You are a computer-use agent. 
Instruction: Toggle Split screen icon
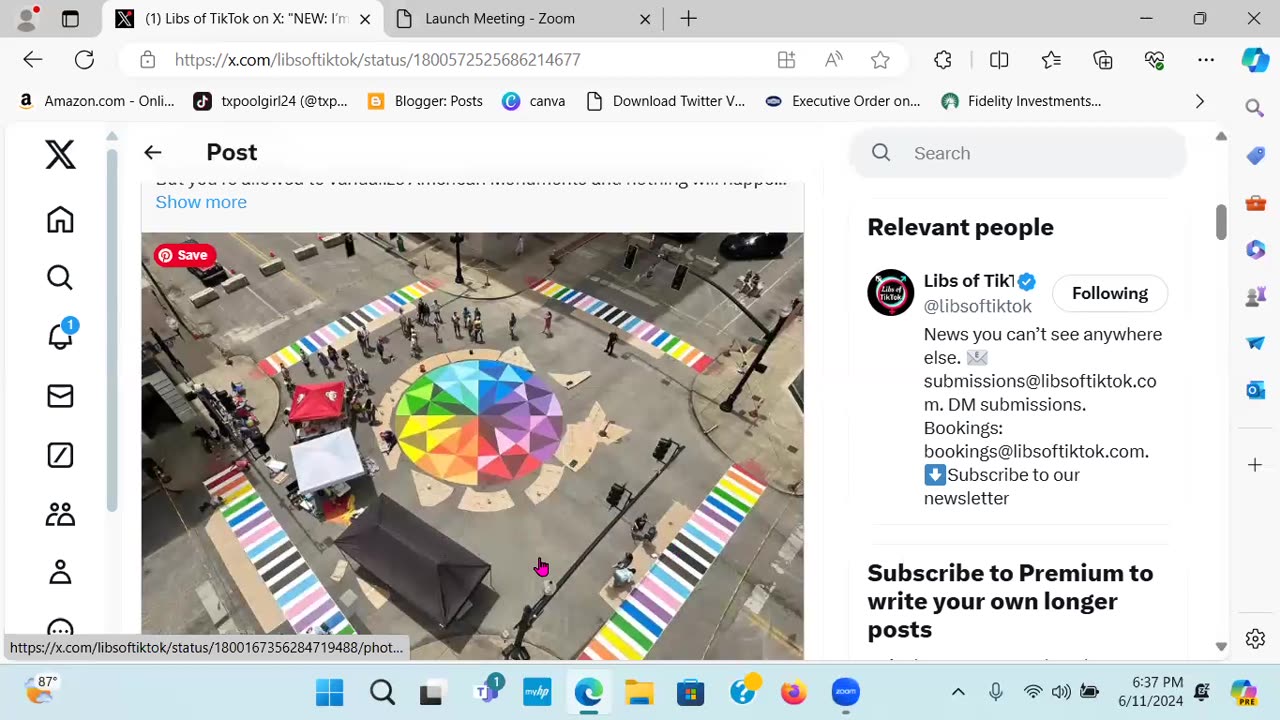[999, 60]
